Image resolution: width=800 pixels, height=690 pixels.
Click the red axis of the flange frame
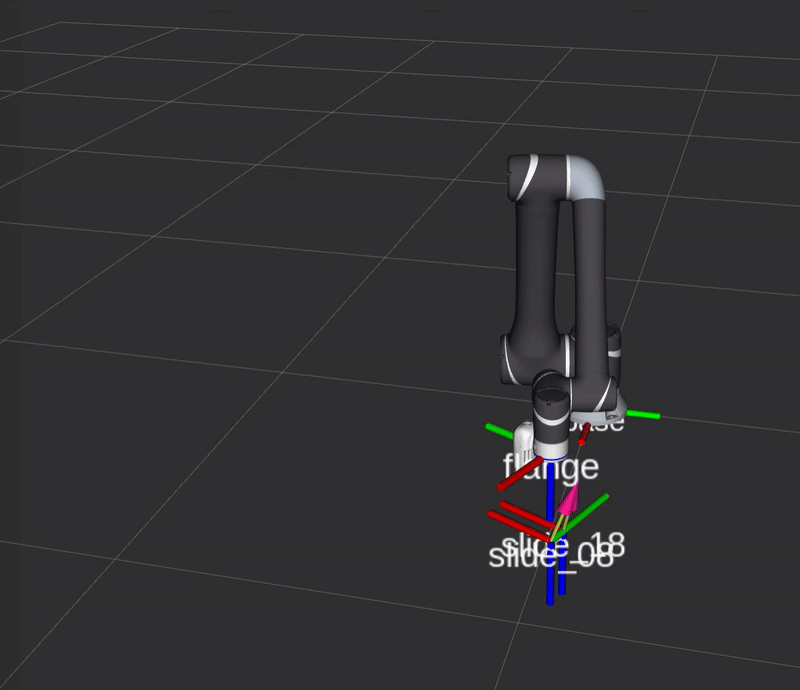518,478
